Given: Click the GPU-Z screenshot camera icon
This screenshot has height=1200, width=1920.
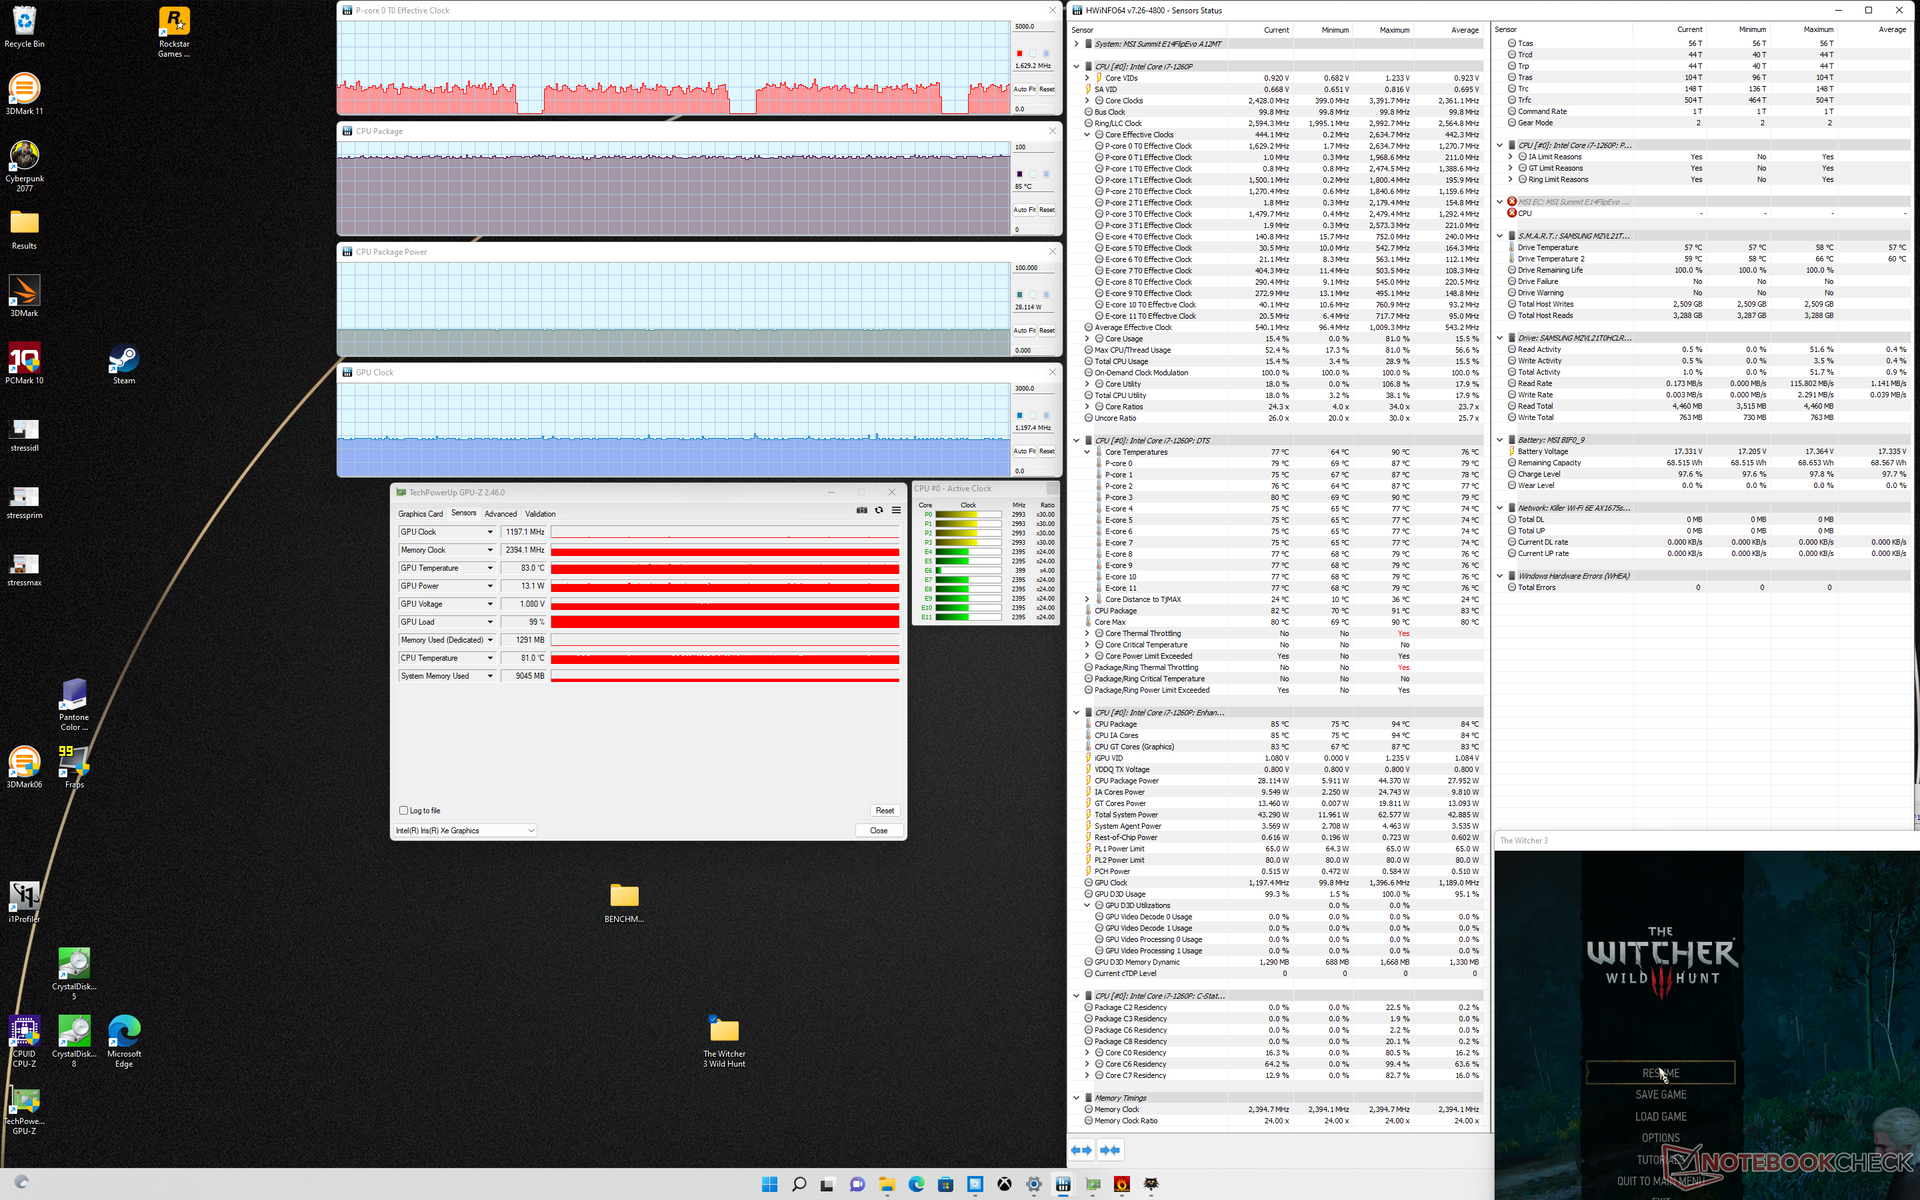Looking at the screenshot, I should pyautogui.click(x=861, y=510).
